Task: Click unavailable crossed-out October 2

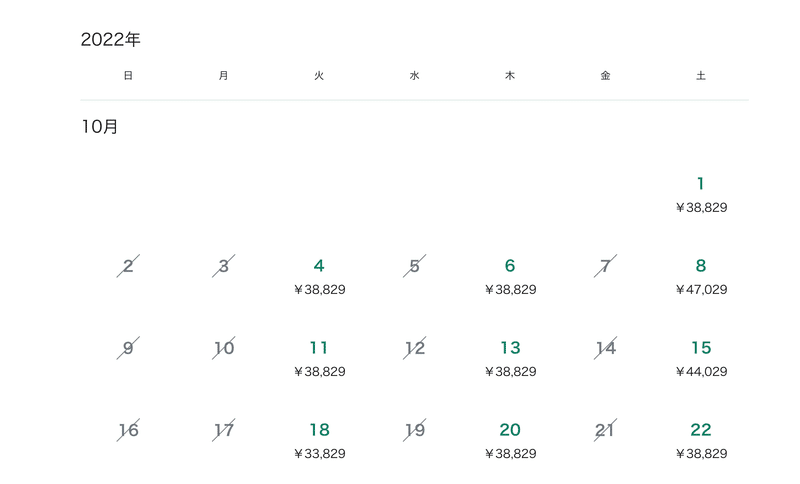Action: click(128, 266)
